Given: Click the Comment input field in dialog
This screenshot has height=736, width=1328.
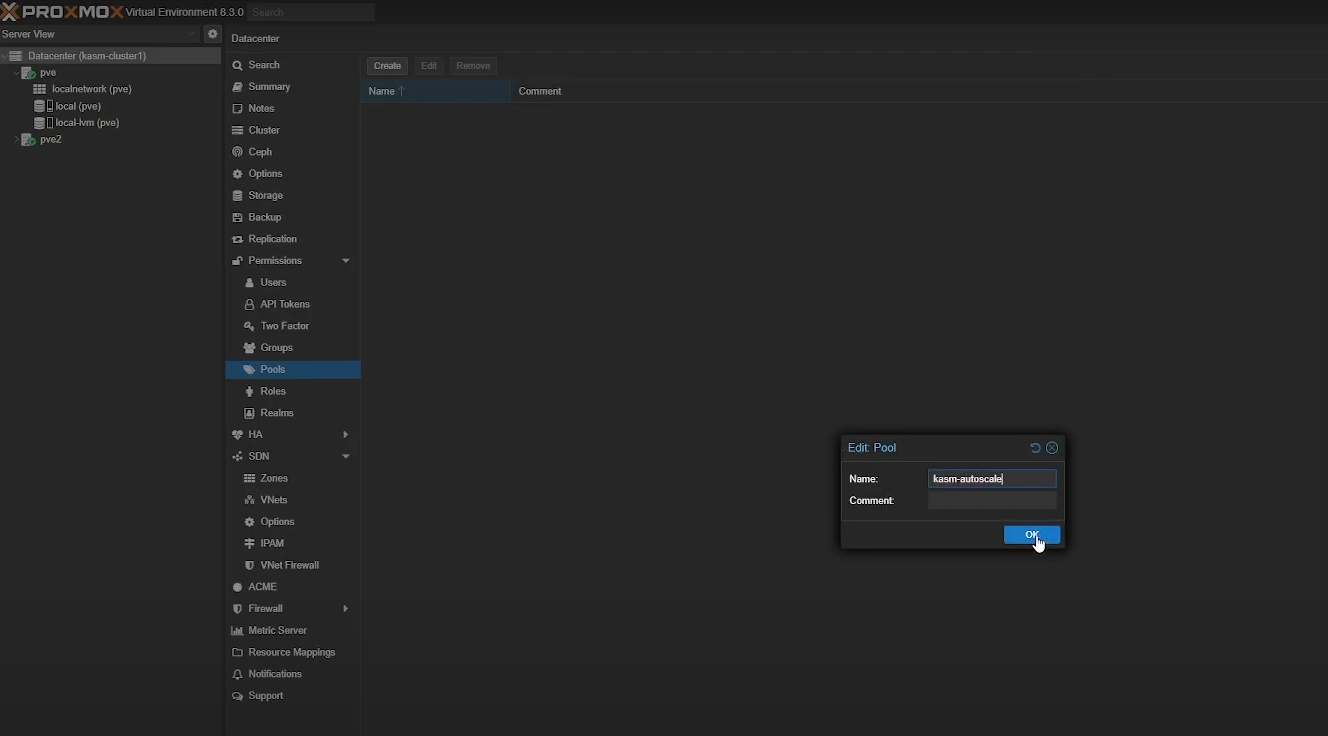Looking at the screenshot, I should point(992,501).
